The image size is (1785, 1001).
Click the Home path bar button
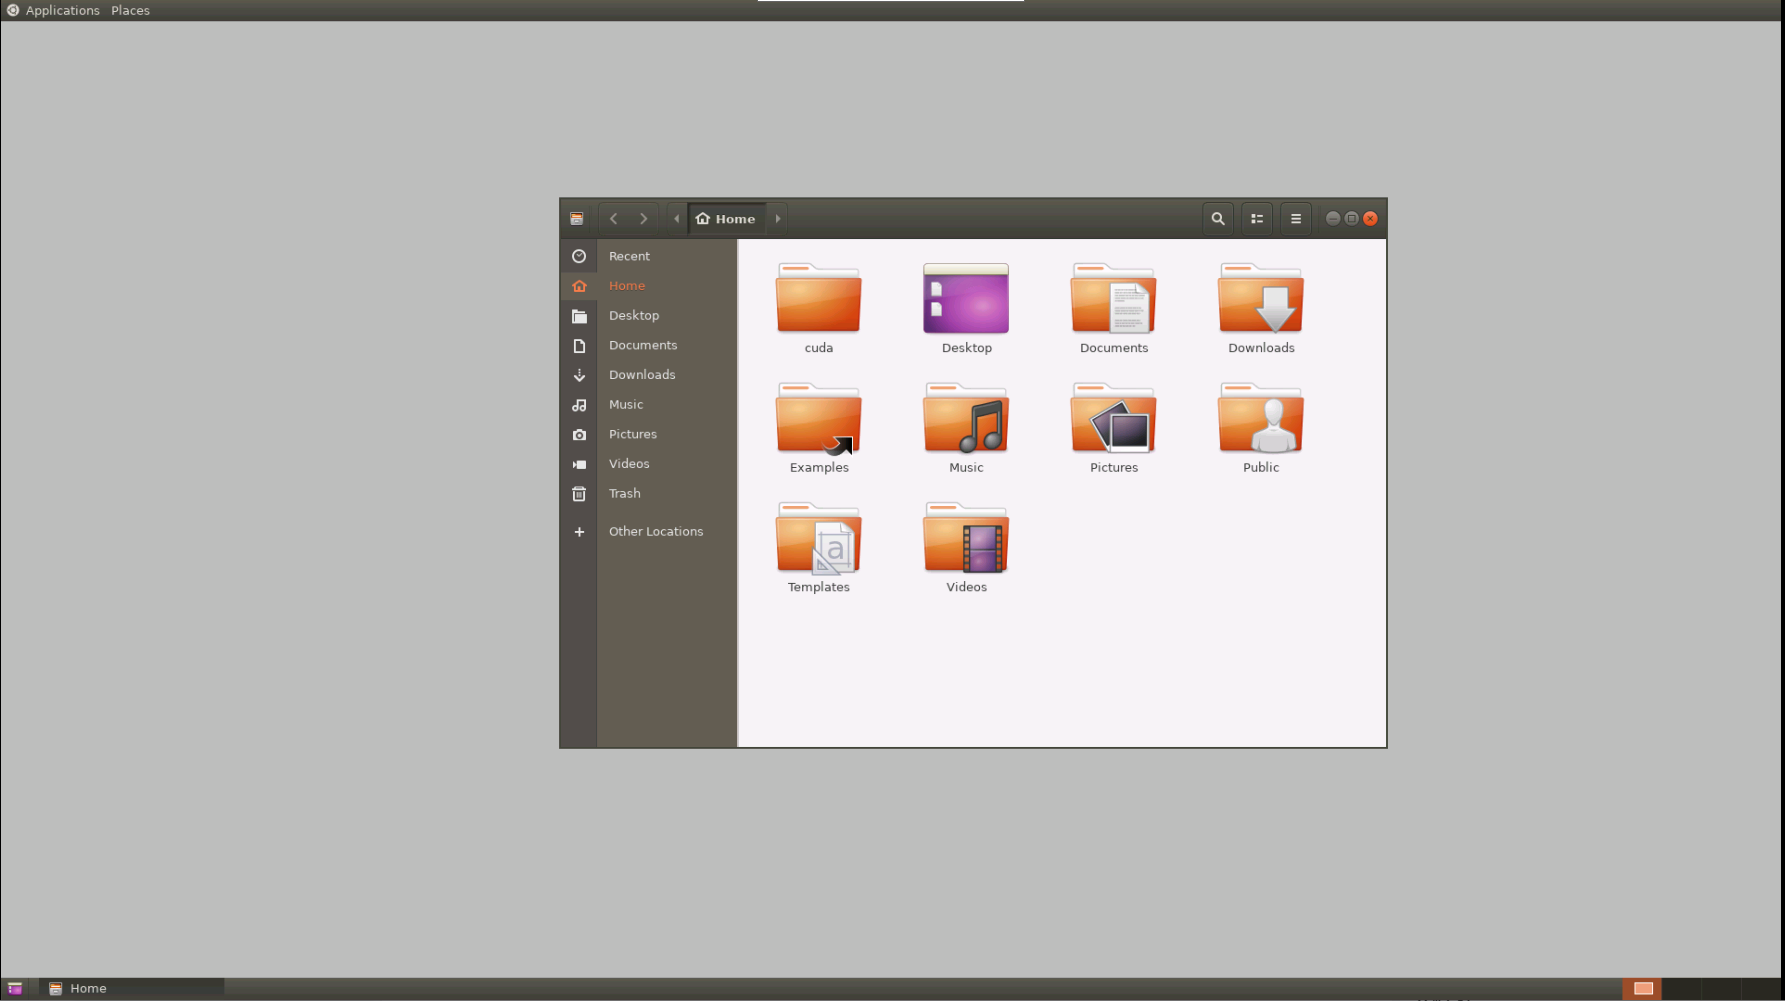pos(726,219)
